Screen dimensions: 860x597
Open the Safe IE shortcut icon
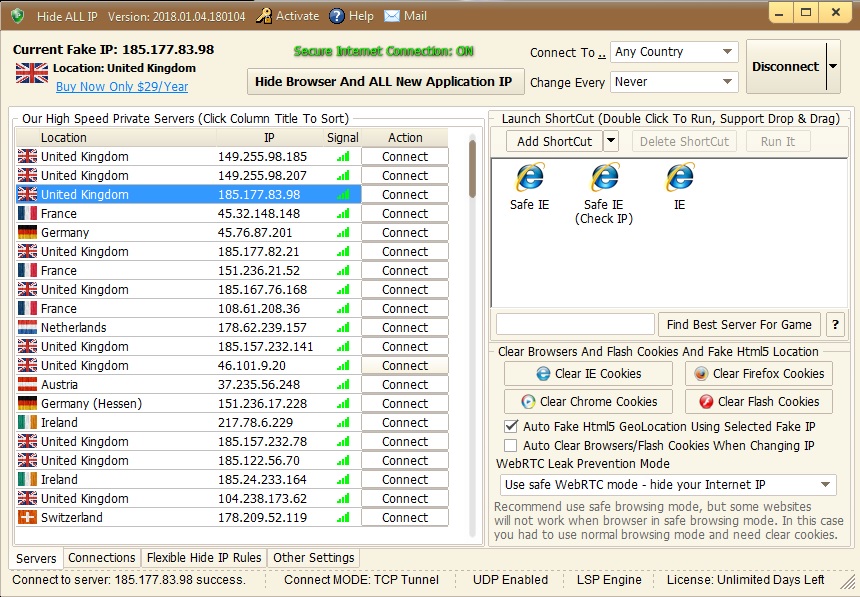529,177
